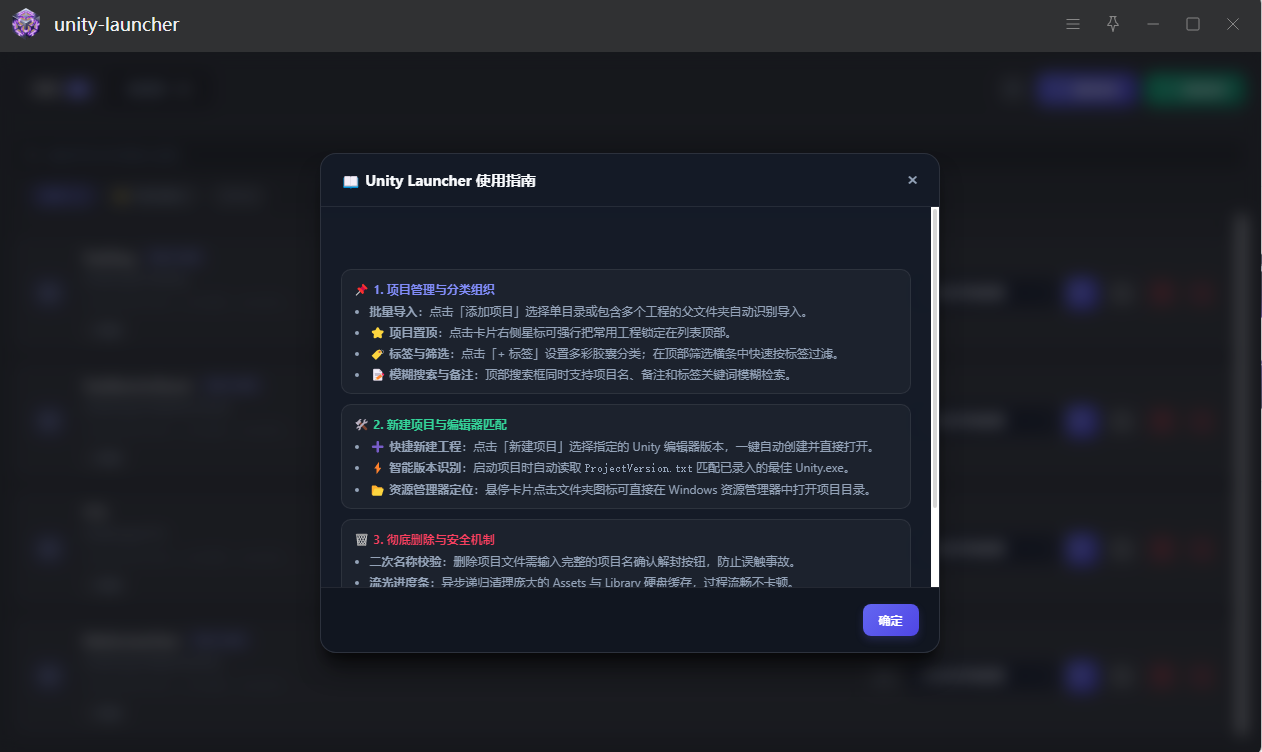The height and width of the screenshot is (752, 1262).
Task: Click the 资源管理器定位 bullet label
Action: click(431, 490)
